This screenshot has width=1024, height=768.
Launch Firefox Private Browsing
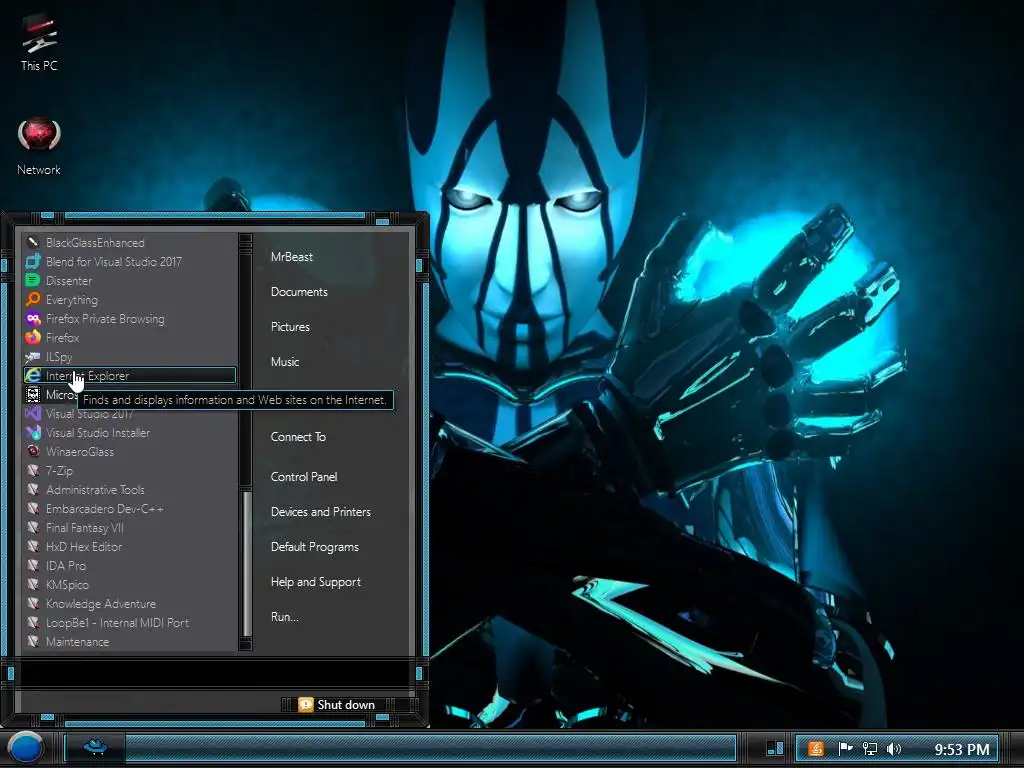click(129, 319)
